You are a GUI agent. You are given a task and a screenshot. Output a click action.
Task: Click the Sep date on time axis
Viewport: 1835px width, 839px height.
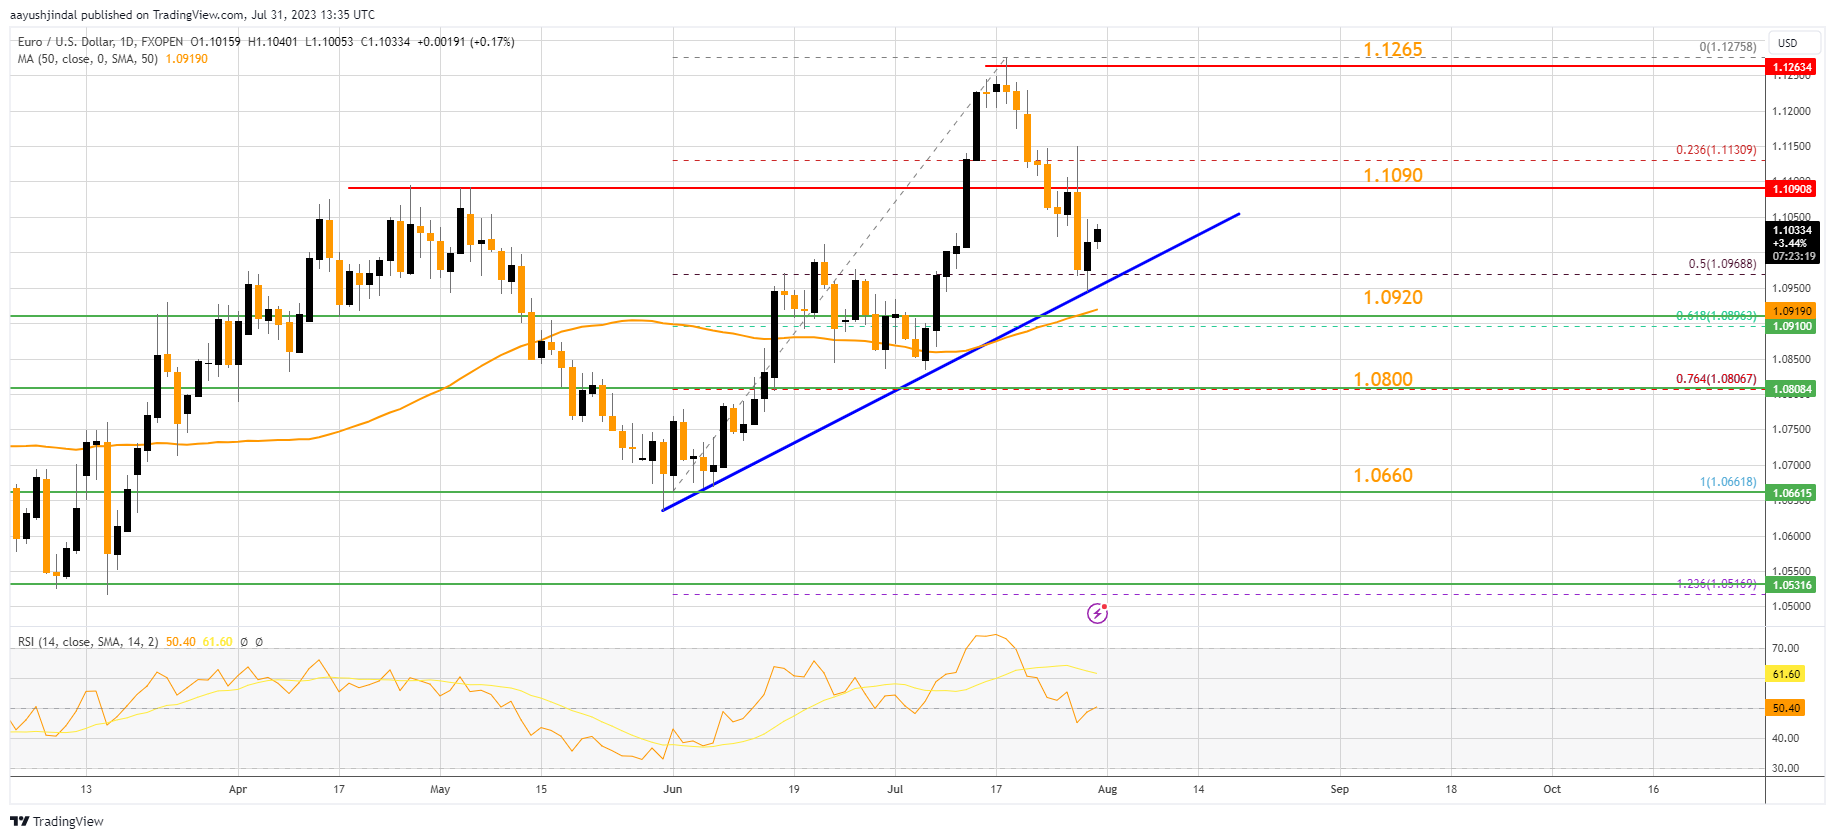pos(1339,789)
